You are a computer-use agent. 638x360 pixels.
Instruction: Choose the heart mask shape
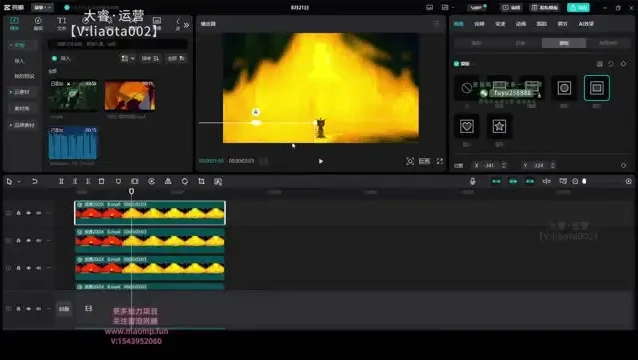coord(467,127)
